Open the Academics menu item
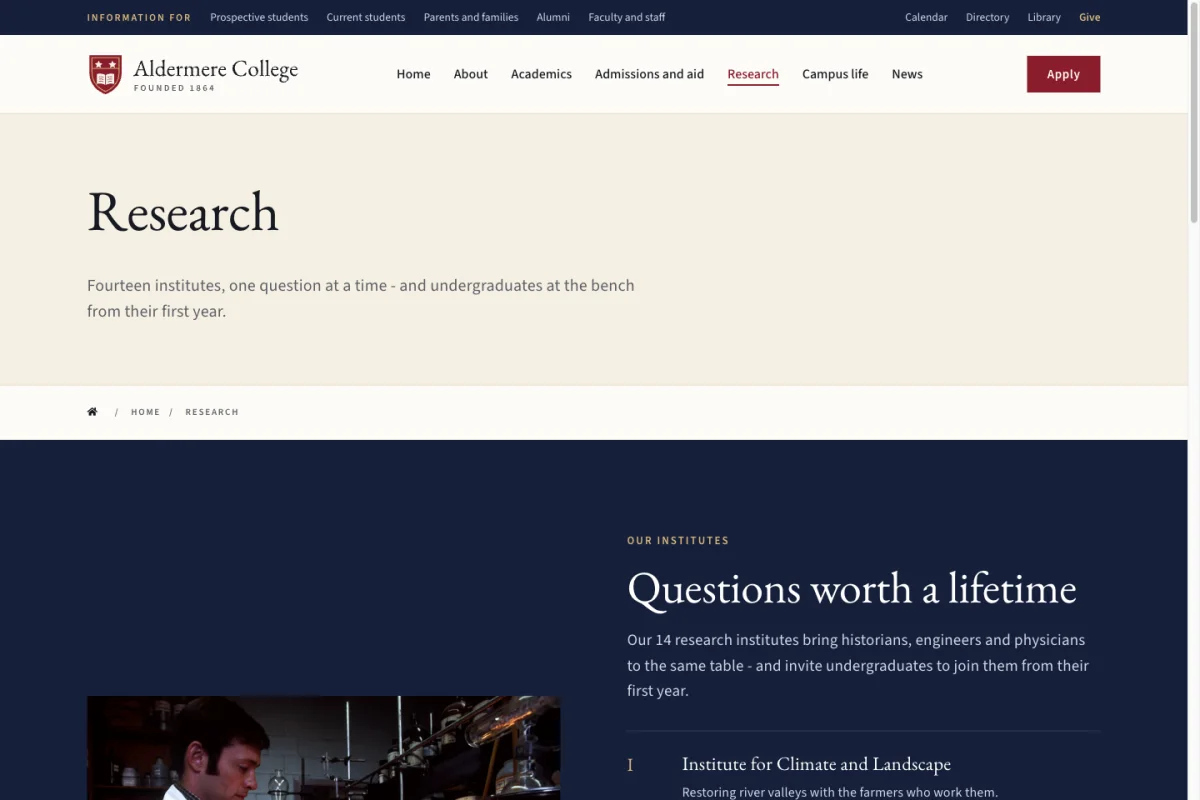Viewport: 1200px width, 800px height. pos(541,74)
